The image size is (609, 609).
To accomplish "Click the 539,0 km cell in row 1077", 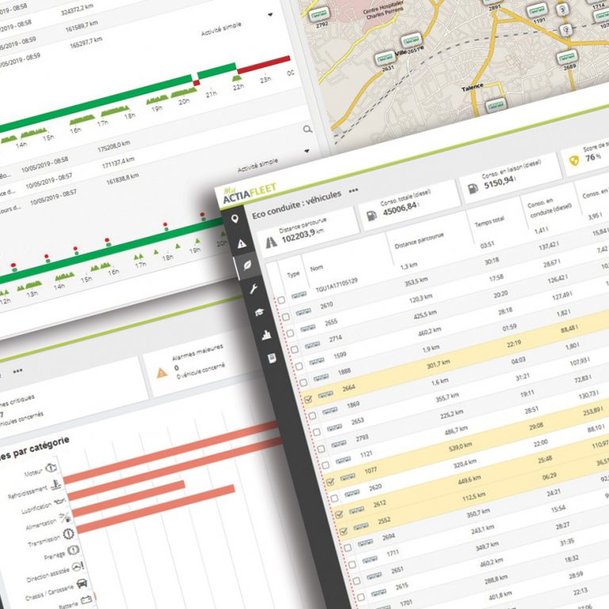I will [460, 447].
